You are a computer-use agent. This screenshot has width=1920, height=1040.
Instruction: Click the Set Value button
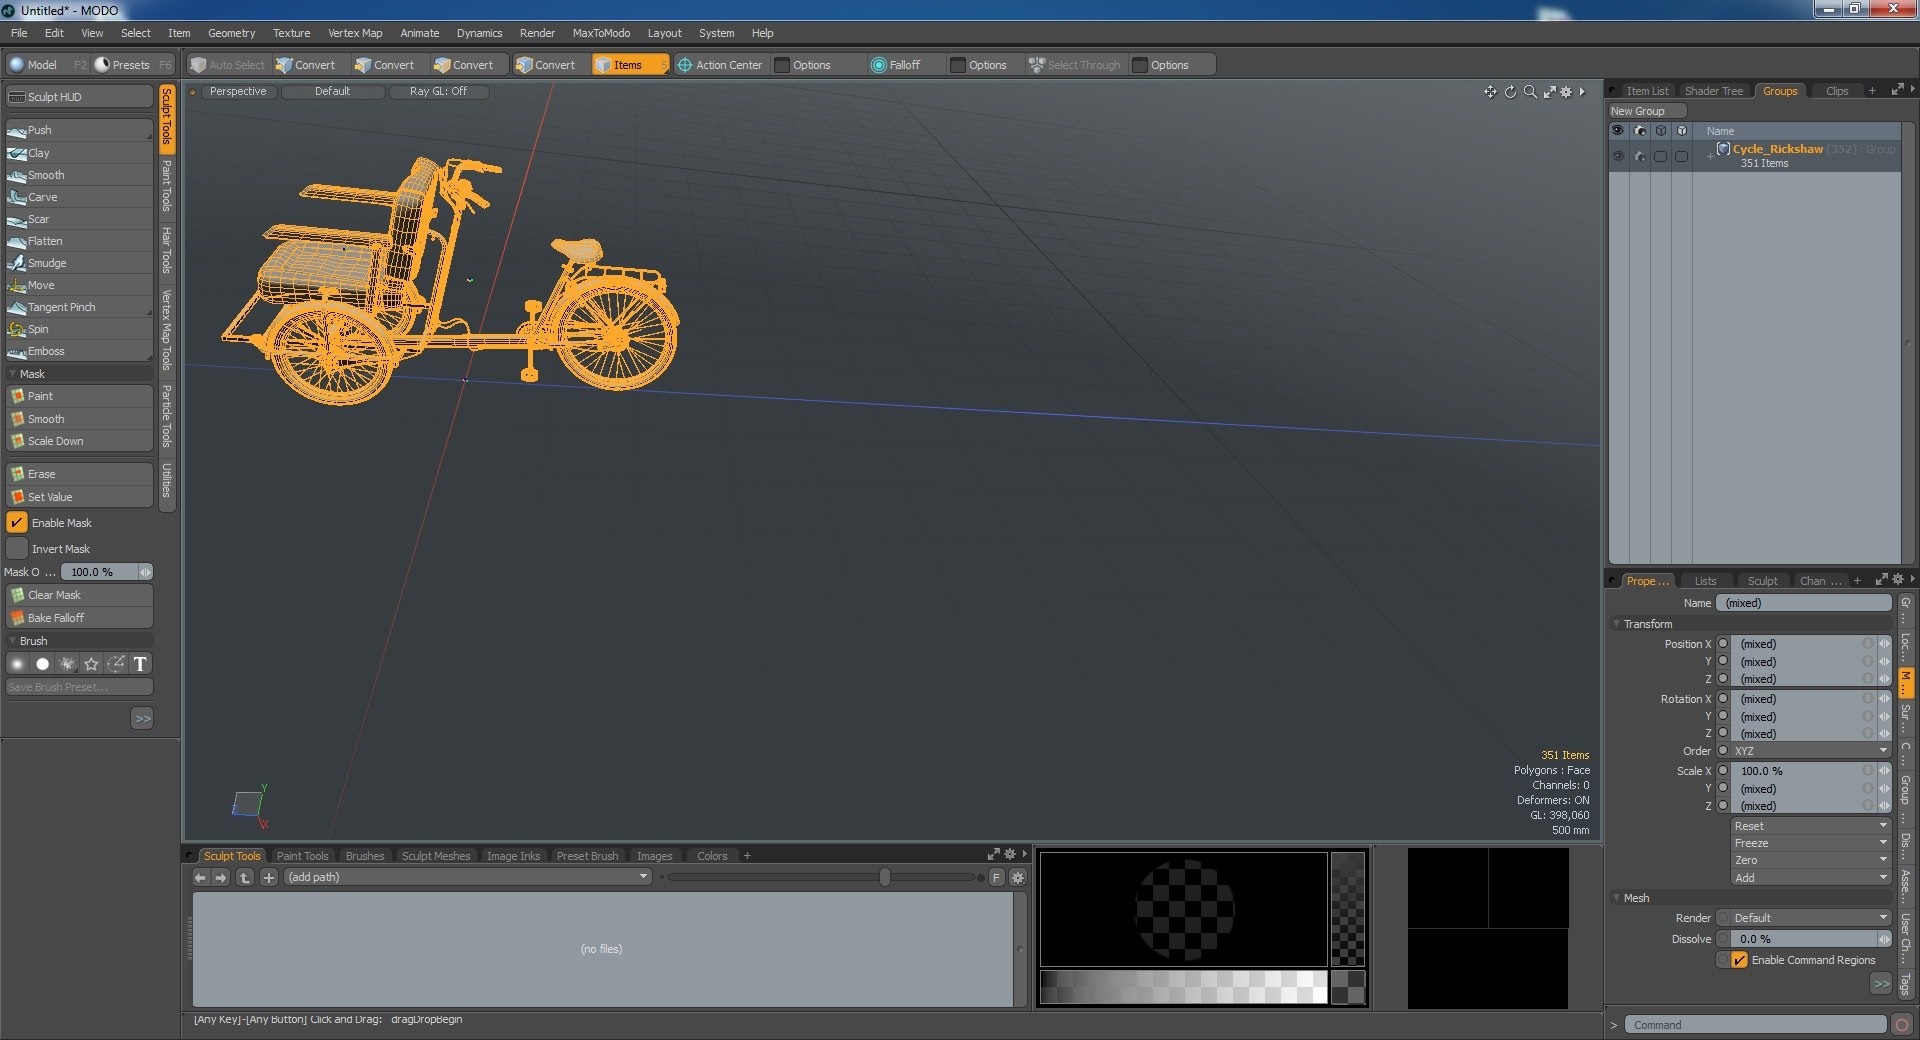pyautogui.click(x=79, y=497)
